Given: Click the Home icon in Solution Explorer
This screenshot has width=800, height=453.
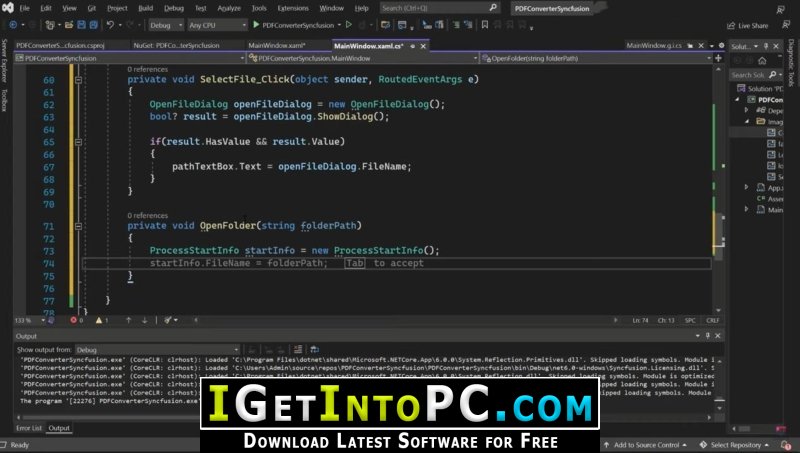Looking at the screenshot, I should pyautogui.click(x=762, y=61).
